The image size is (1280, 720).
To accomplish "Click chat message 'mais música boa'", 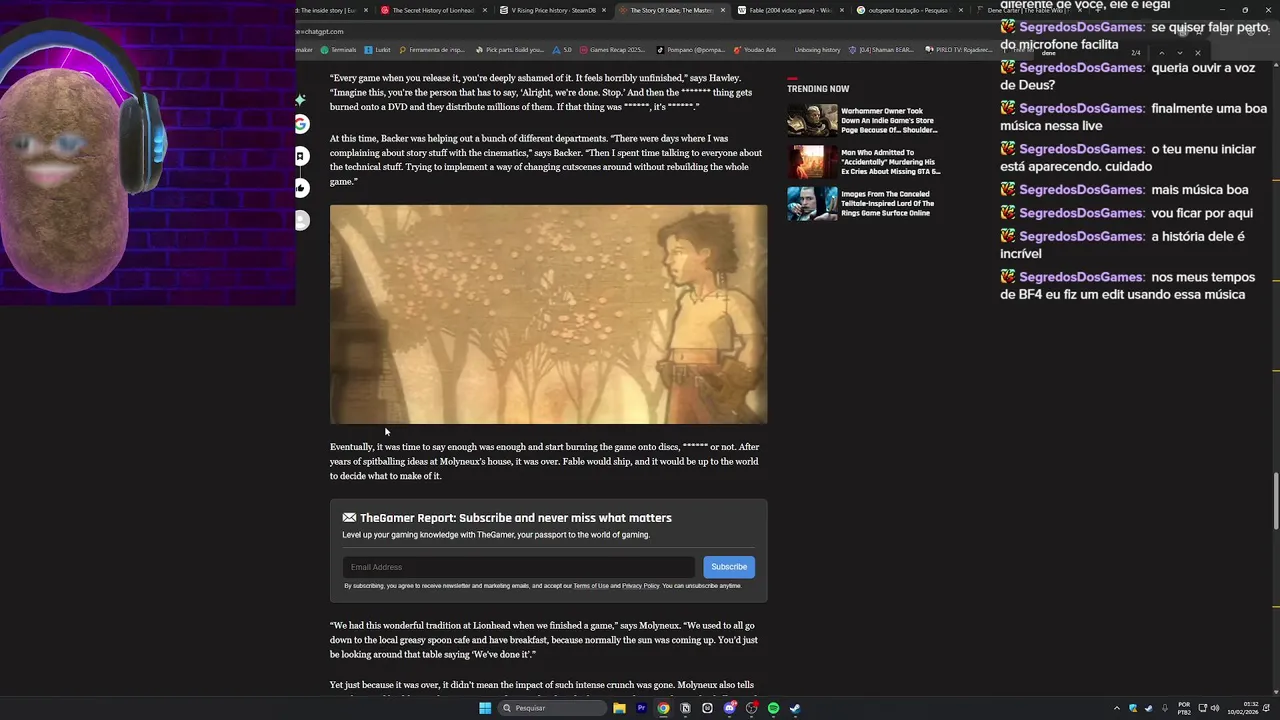I will (x=1124, y=190).
